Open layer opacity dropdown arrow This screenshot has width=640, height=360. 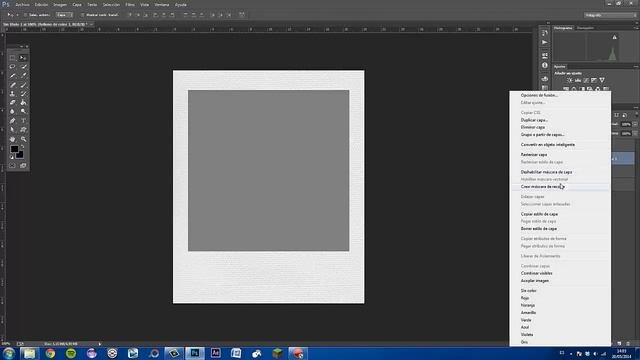point(635,124)
